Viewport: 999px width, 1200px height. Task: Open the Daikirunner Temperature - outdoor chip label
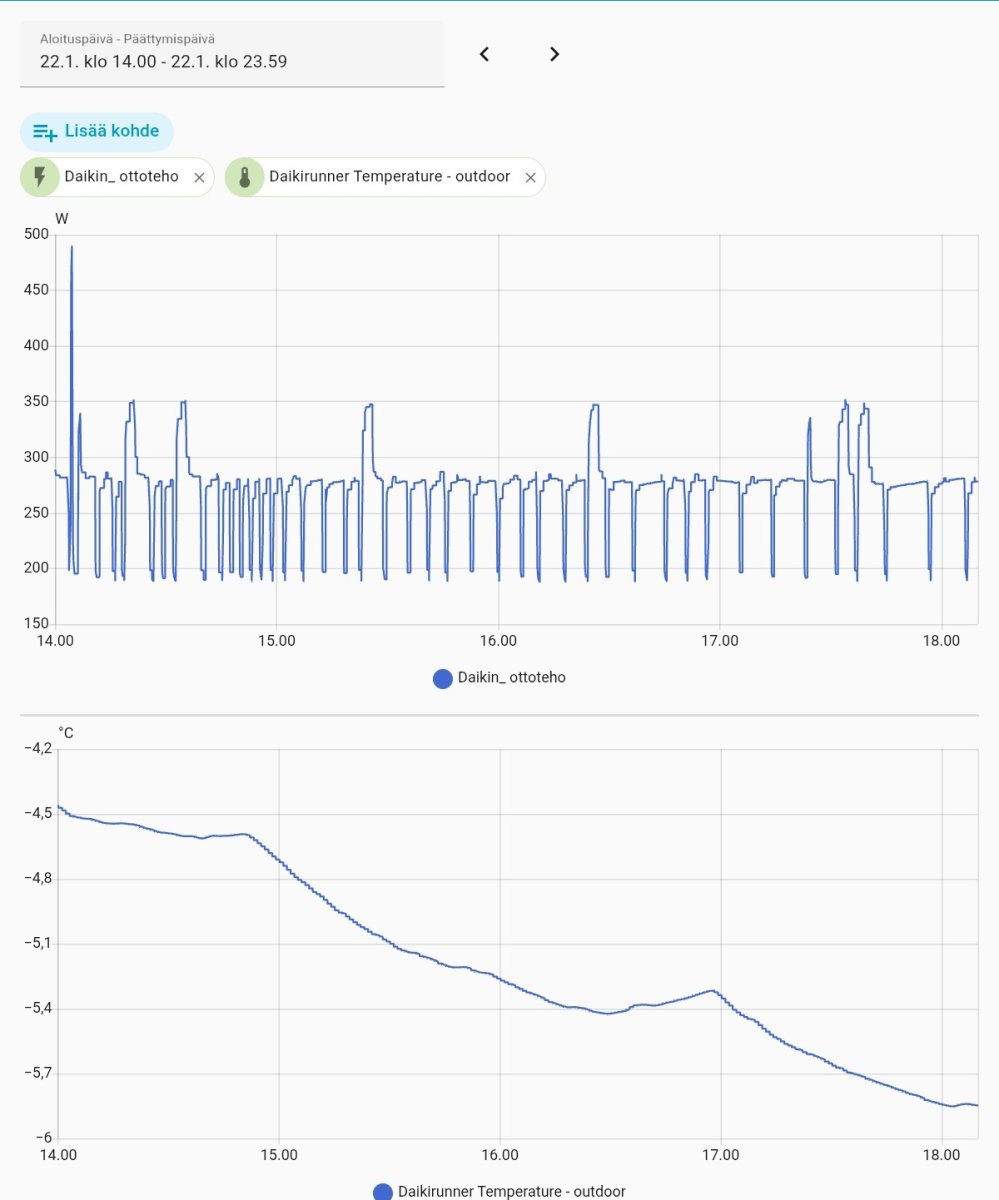pos(389,177)
